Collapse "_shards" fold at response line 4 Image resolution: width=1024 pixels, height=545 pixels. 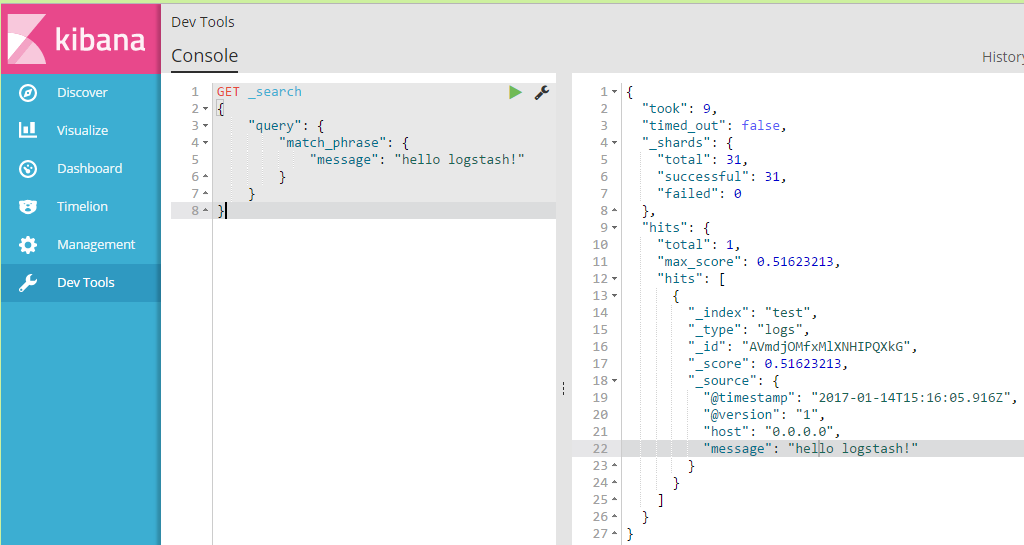(x=615, y=143)
